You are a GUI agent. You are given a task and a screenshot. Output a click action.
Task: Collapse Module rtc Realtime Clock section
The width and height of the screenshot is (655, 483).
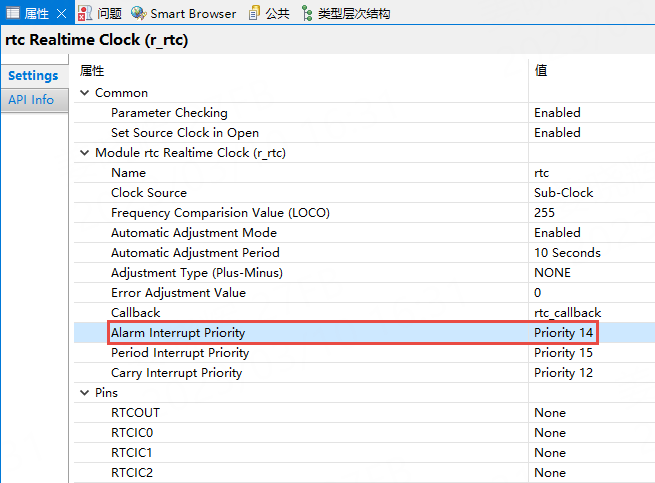[85, 153]
